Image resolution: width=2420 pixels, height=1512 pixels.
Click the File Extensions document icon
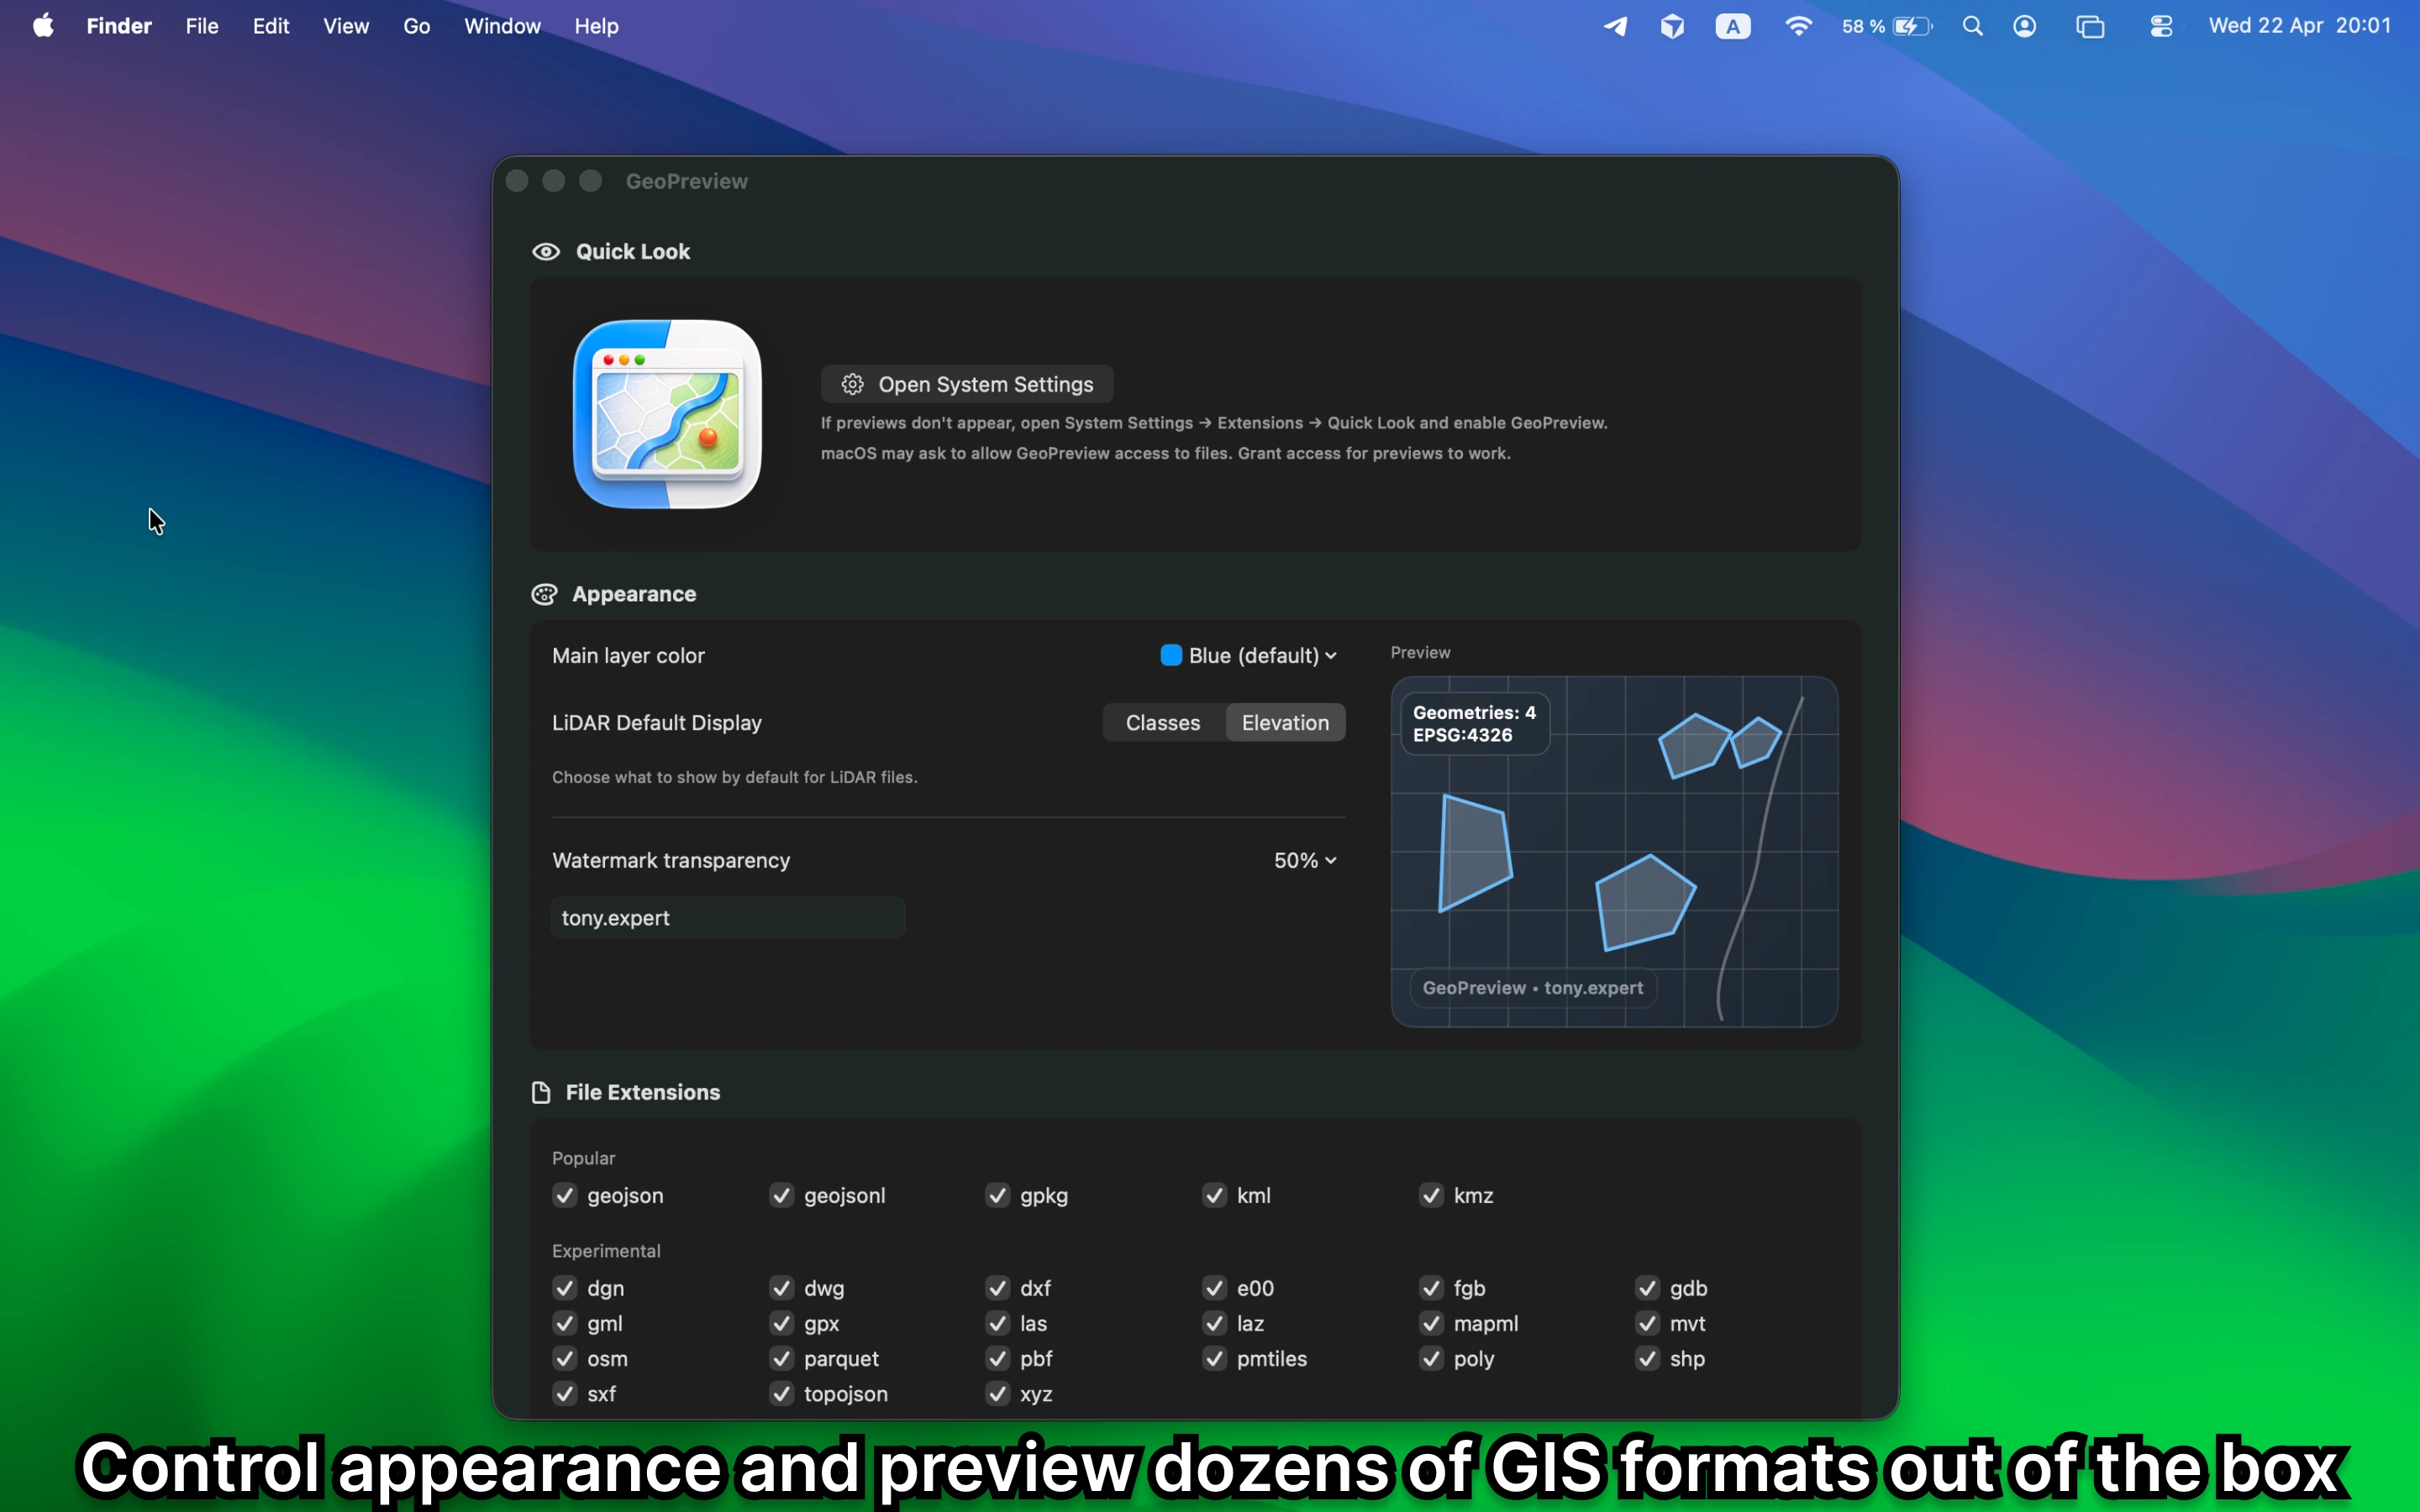click(x=541, y=1092)
